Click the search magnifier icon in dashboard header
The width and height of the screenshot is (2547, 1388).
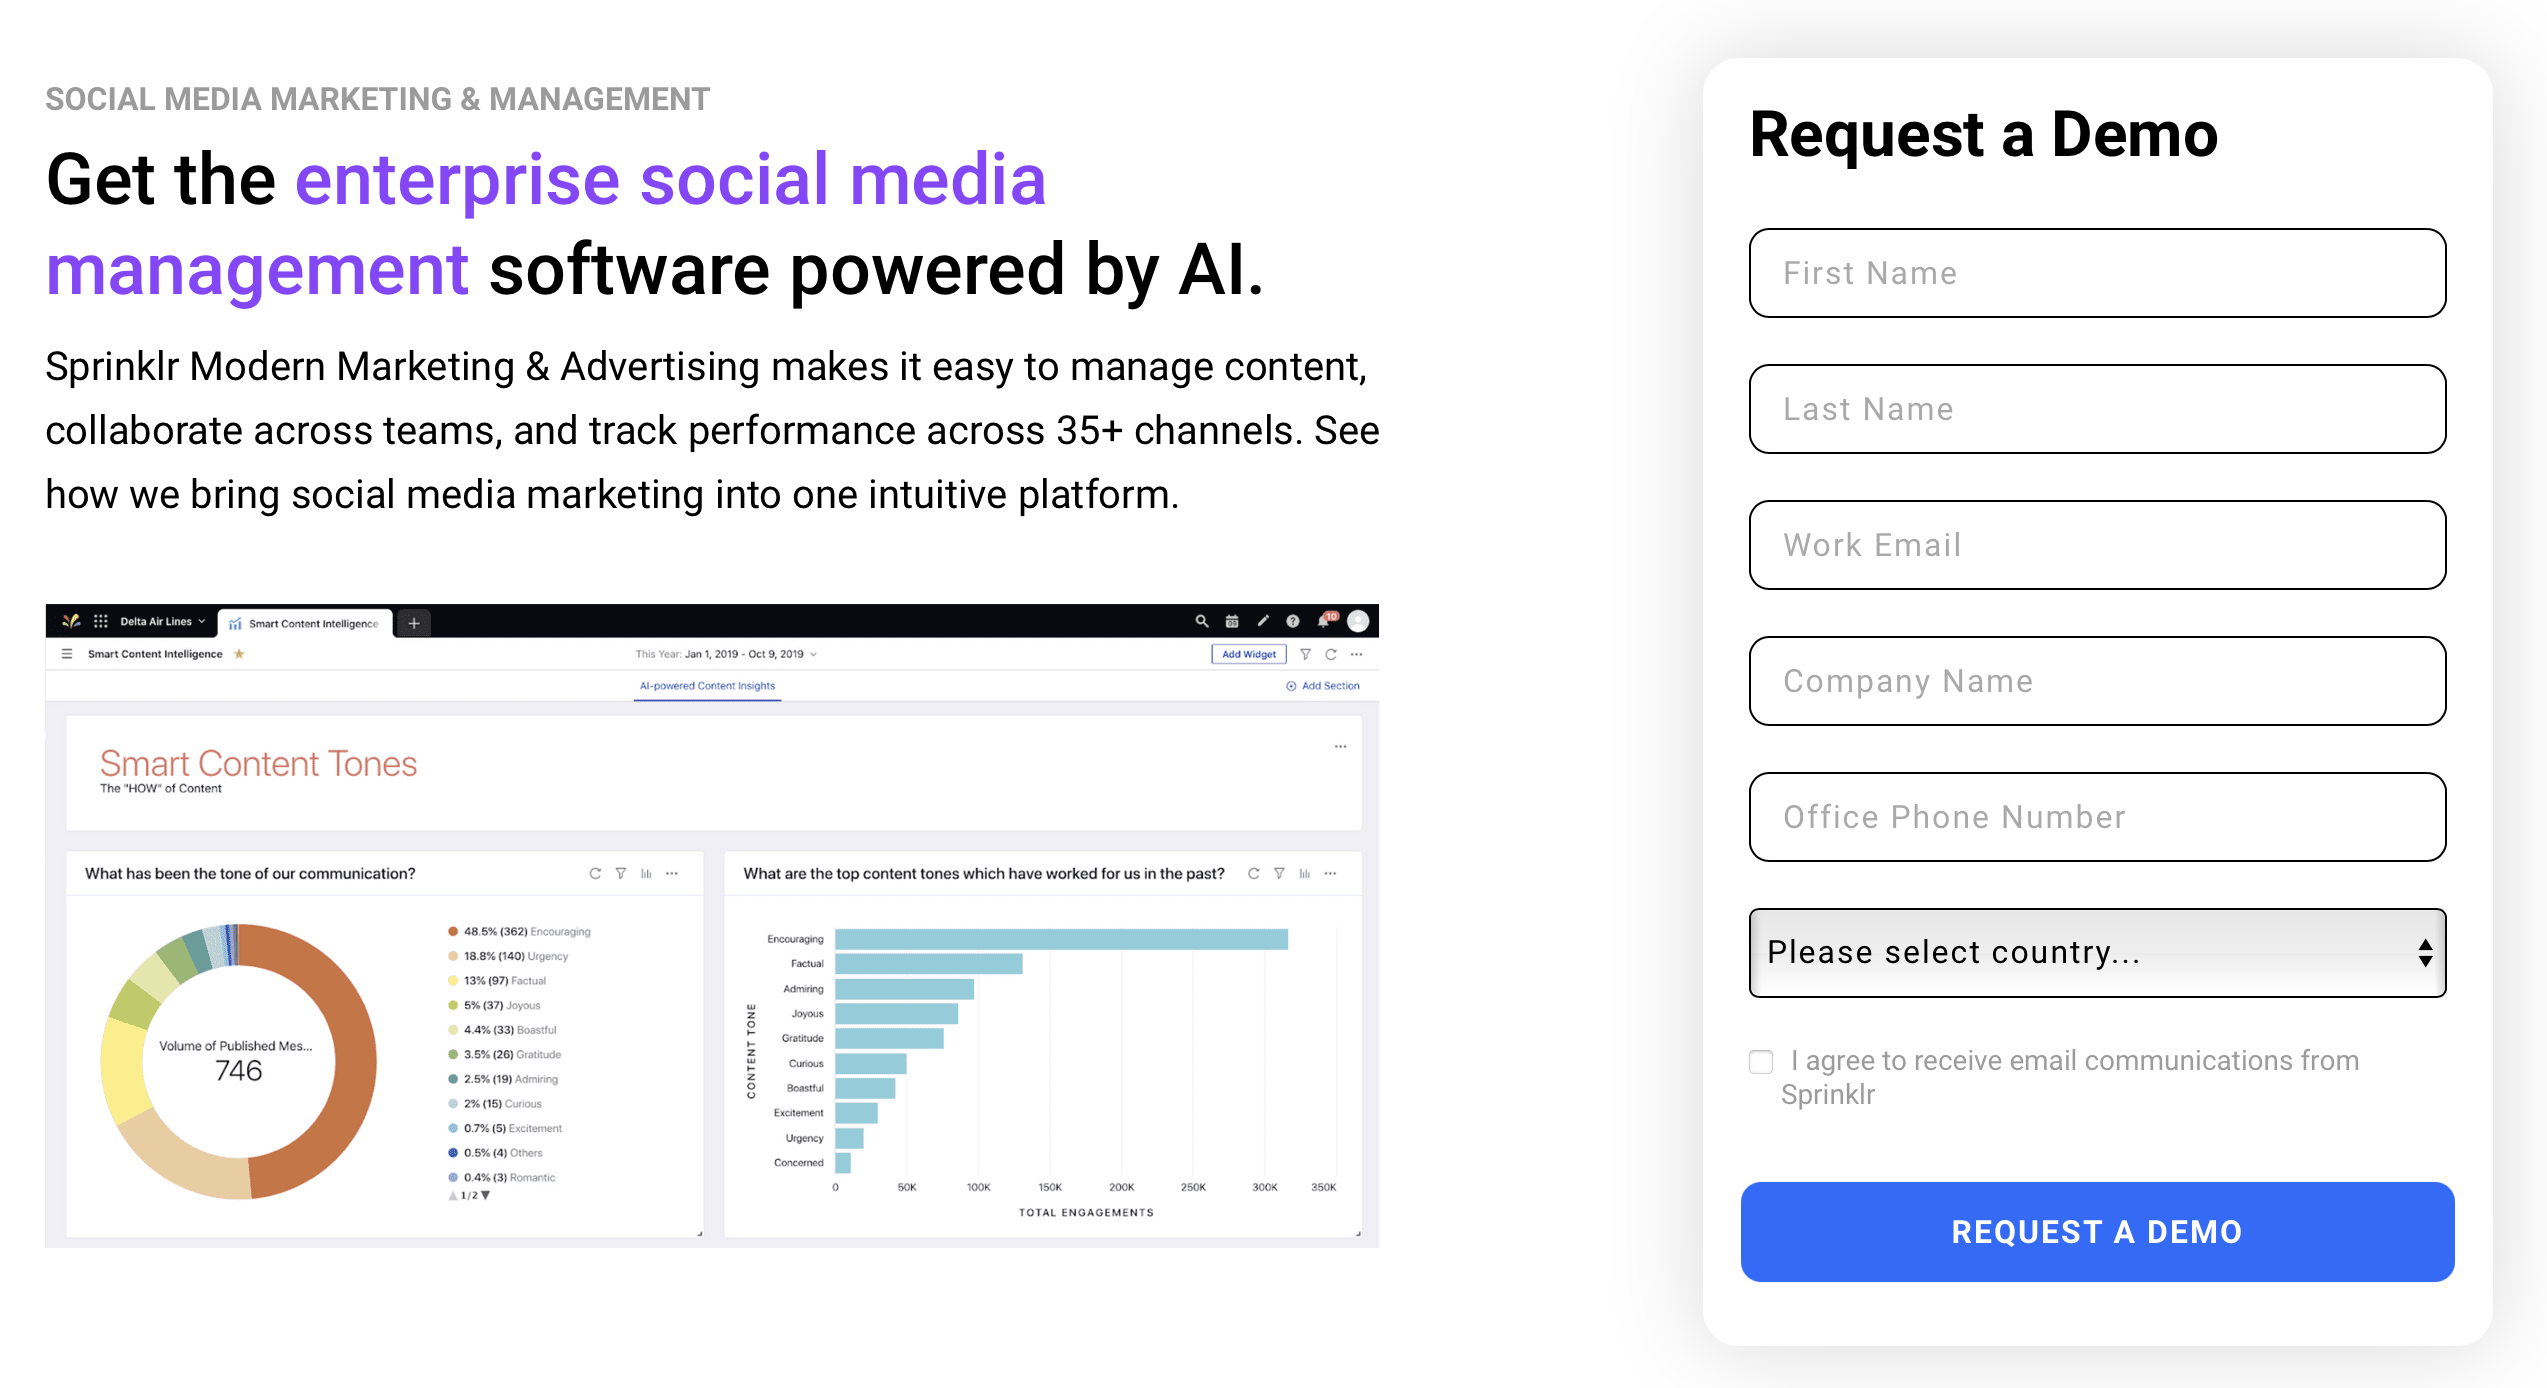[1201, 621]
